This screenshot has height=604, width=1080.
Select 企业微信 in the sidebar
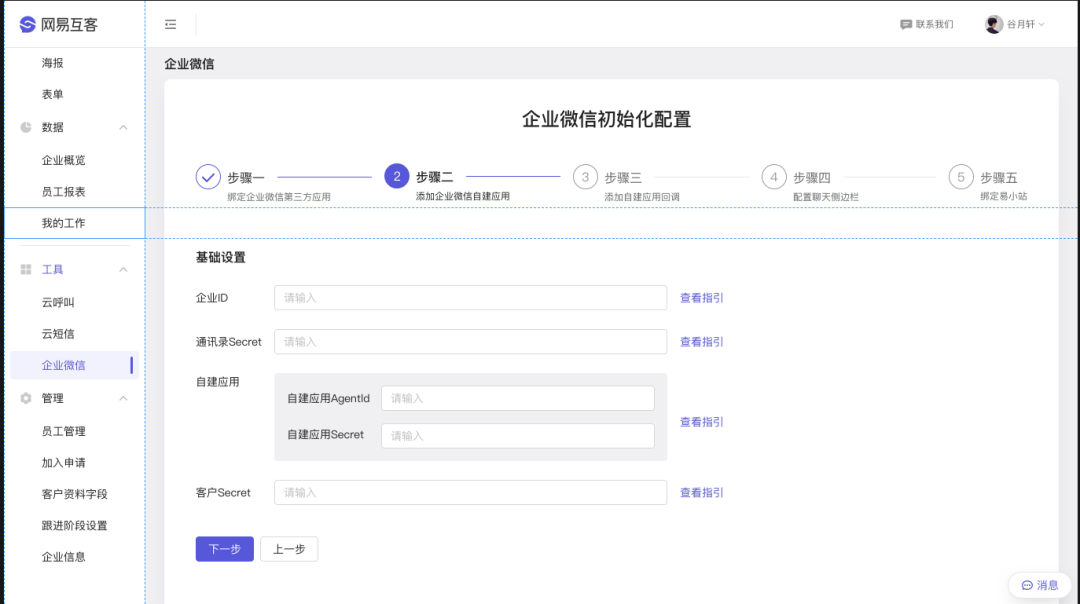pyautogui.click(x=74, y=365)
